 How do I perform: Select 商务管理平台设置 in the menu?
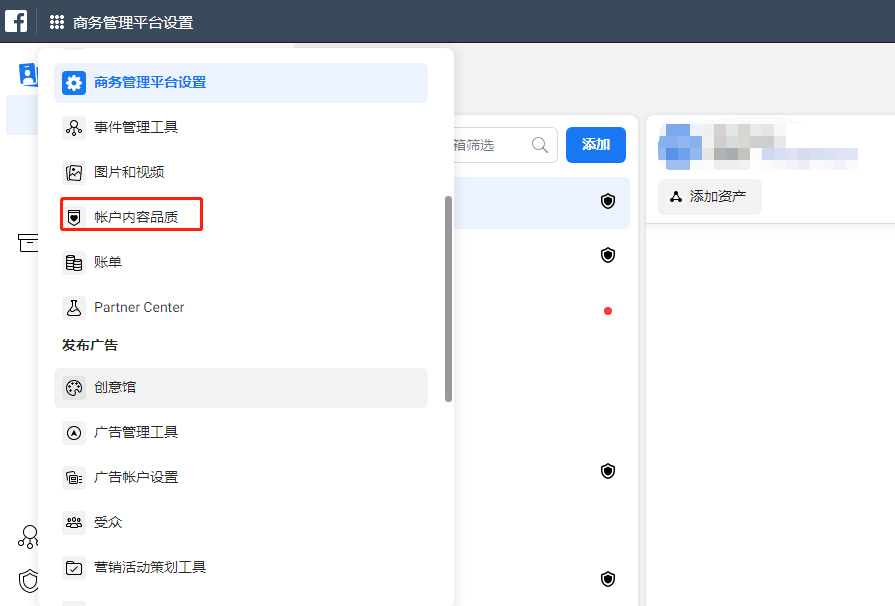pyautogui.click(x=150, y=83)
